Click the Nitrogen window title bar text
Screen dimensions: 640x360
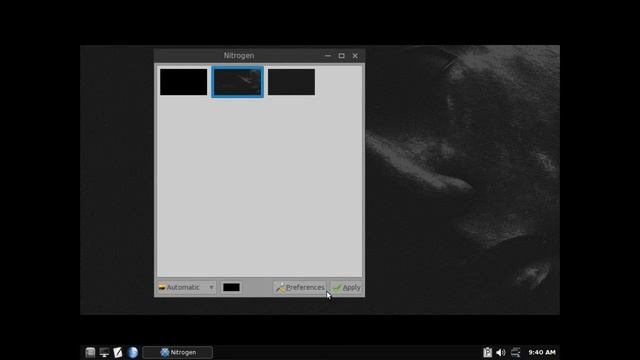(239, 56)
